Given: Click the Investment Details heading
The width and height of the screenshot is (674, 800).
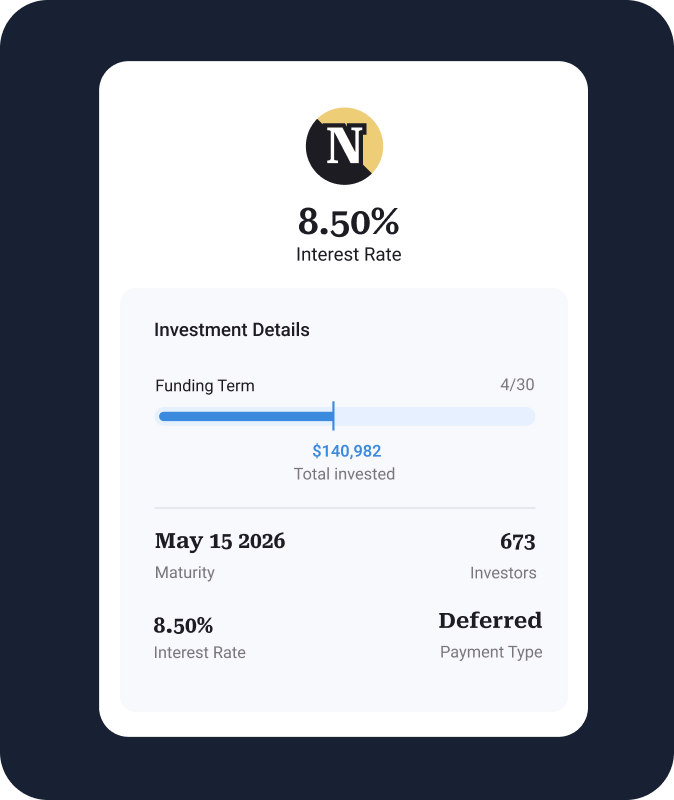Looking at the screenshot, I should click(x=232, y=330).
